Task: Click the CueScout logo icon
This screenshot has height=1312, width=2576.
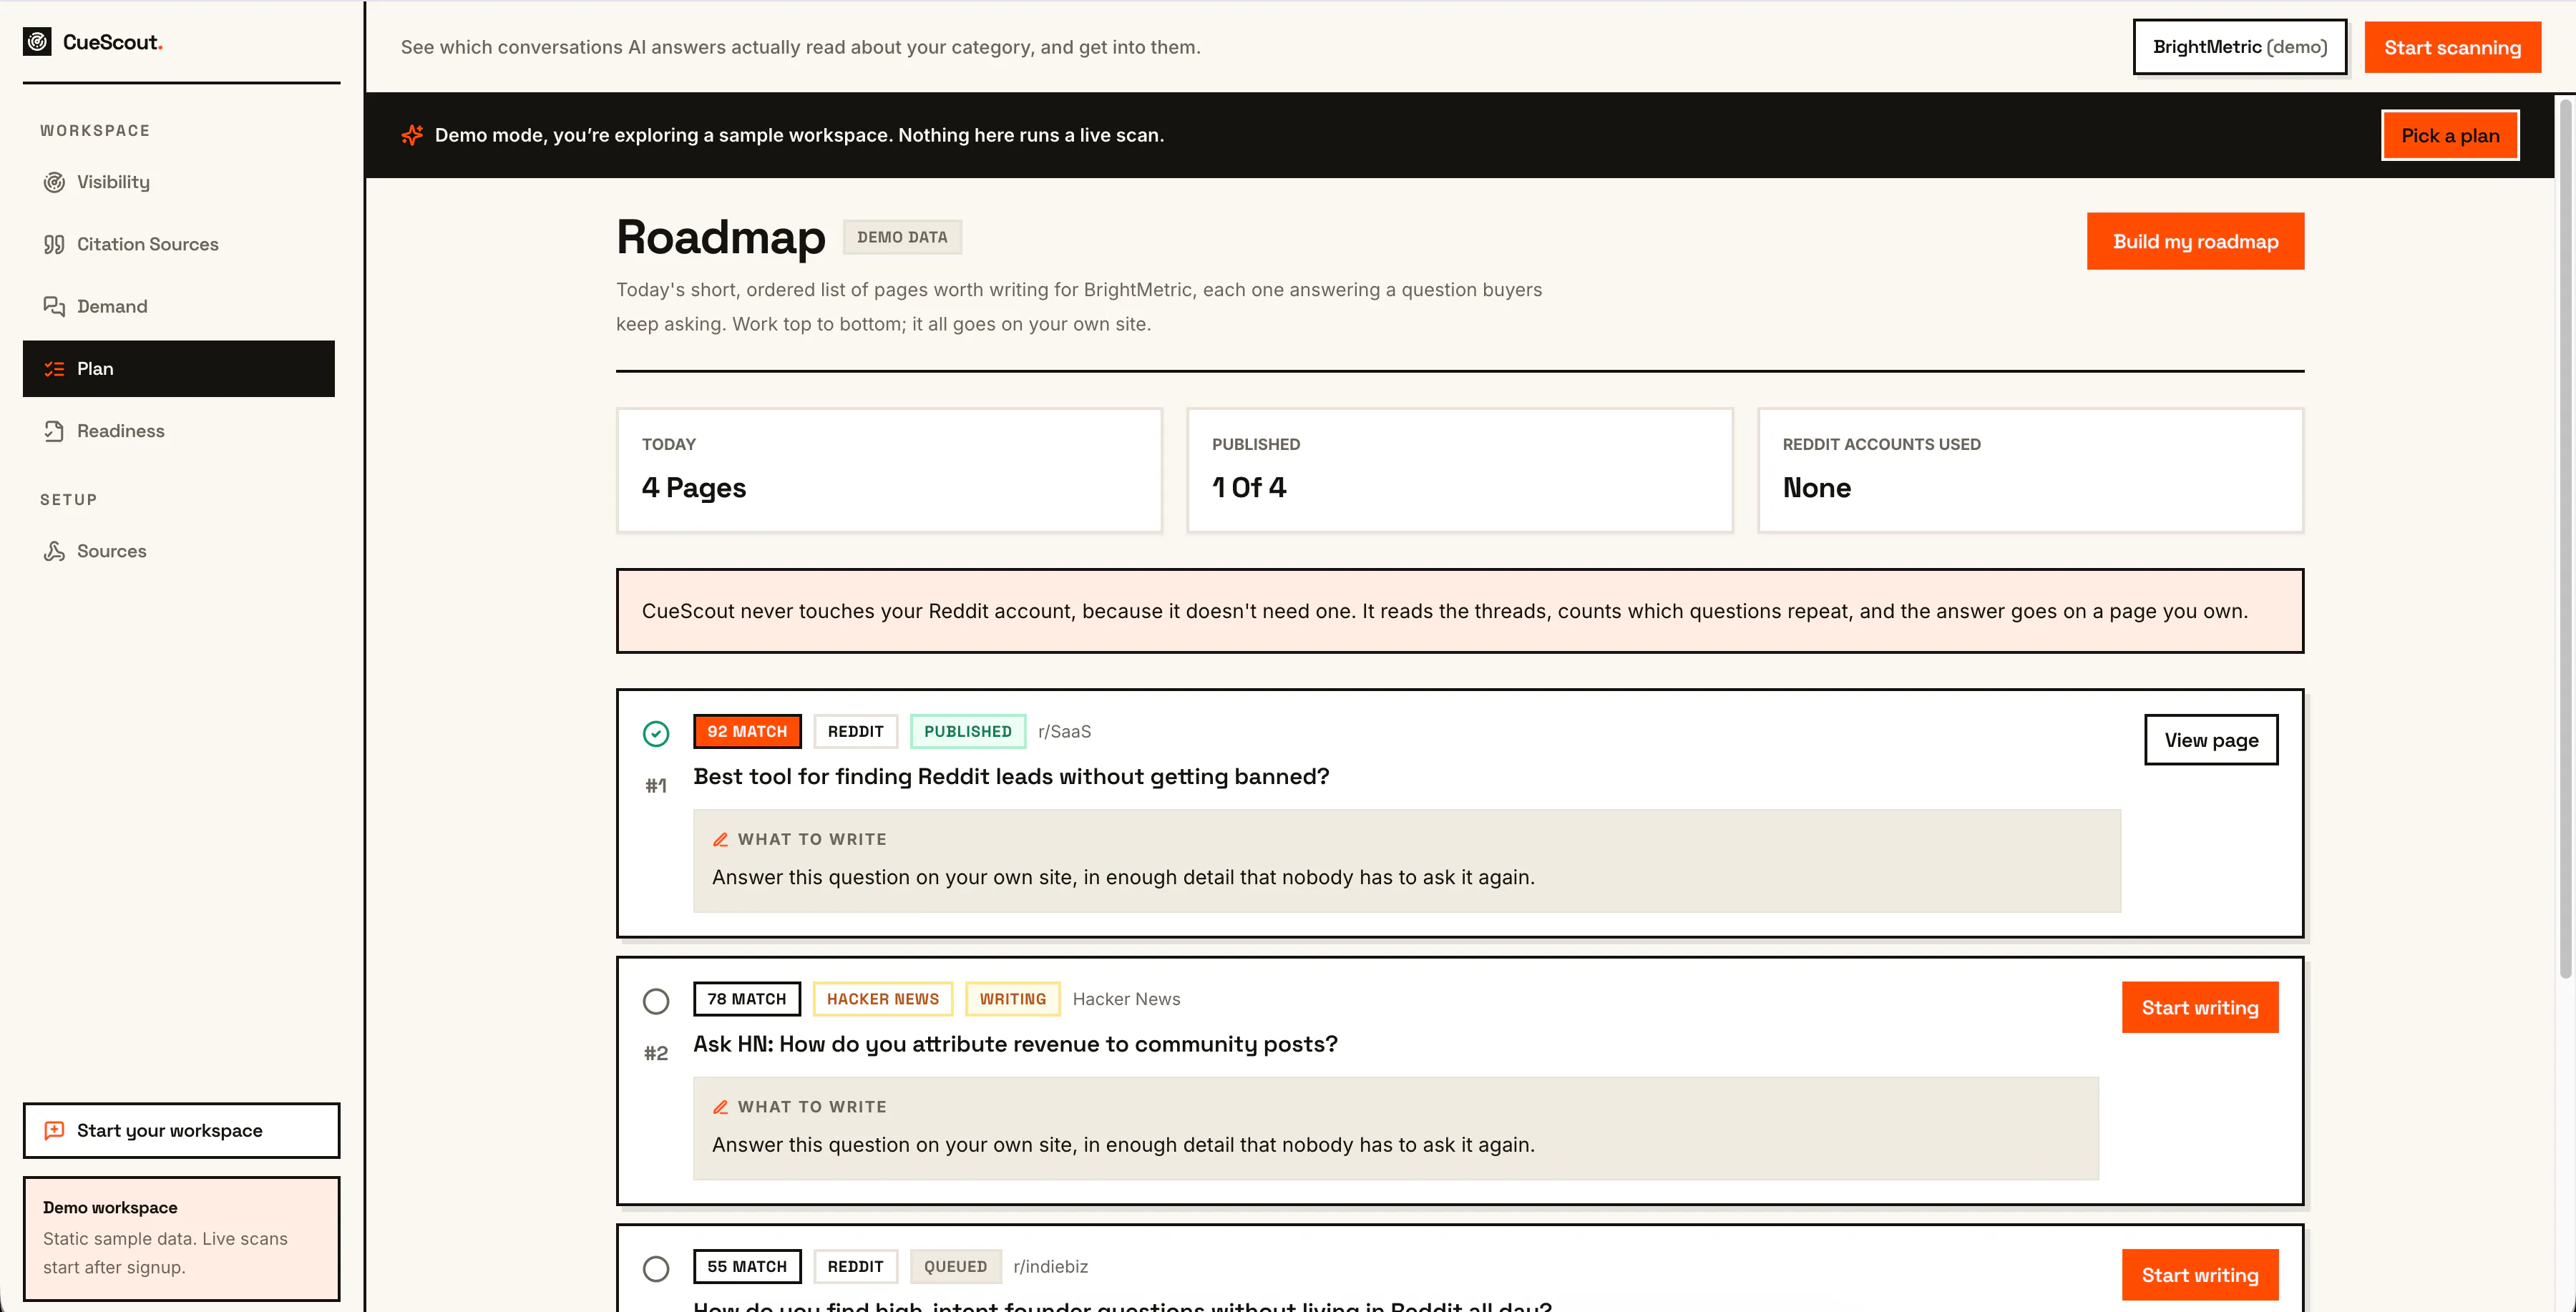Action: (37, 42)
